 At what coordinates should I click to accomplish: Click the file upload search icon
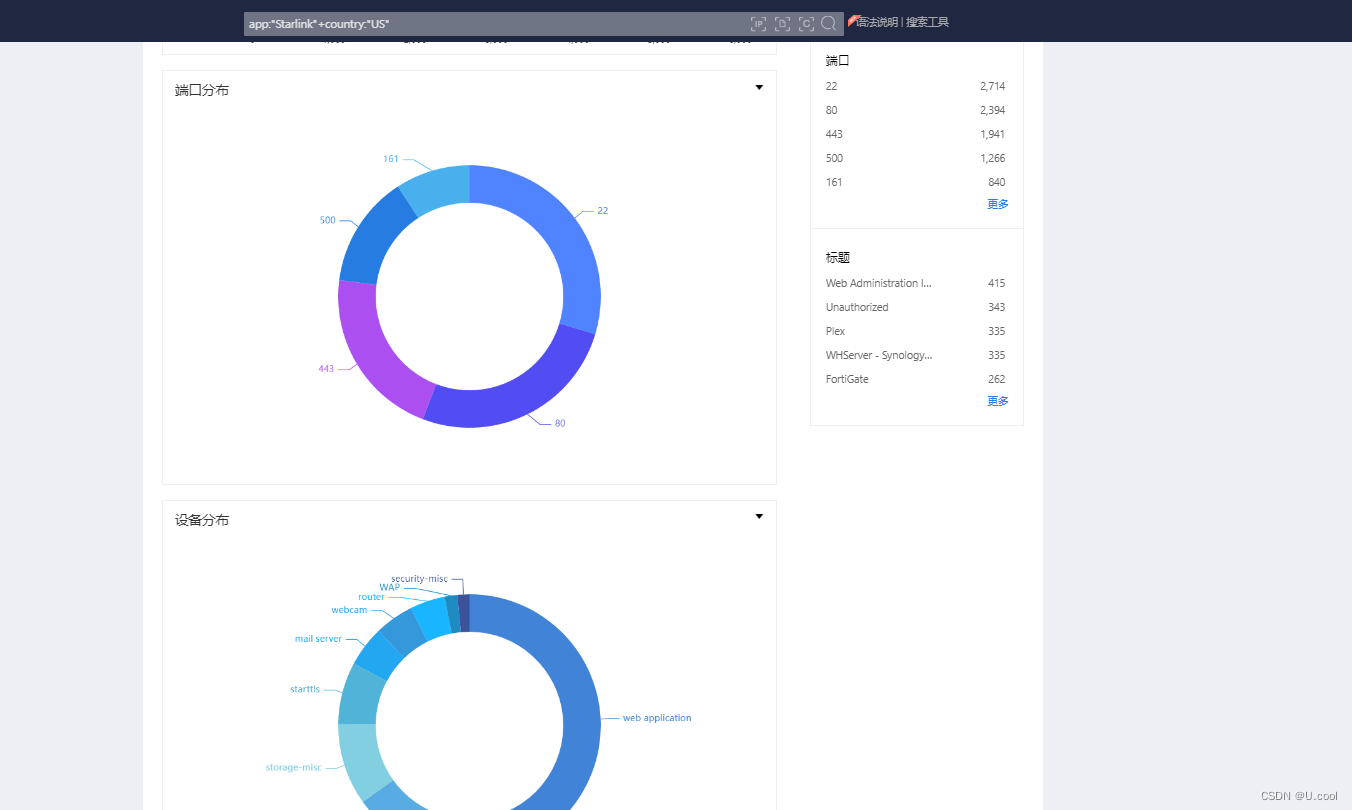coord(783,23)
